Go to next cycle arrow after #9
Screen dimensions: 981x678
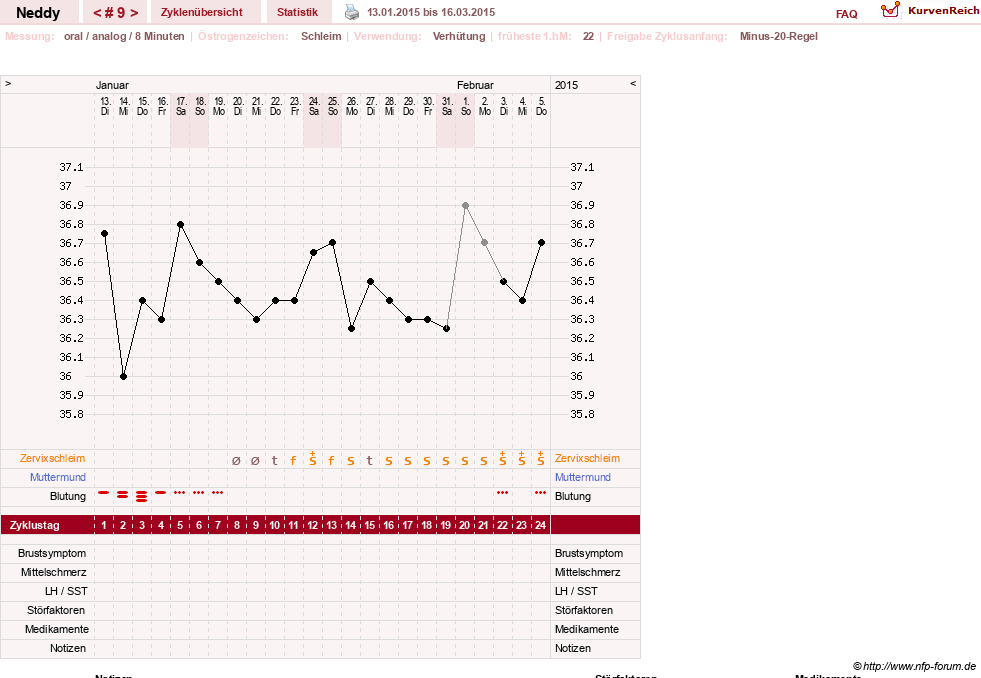134,13
